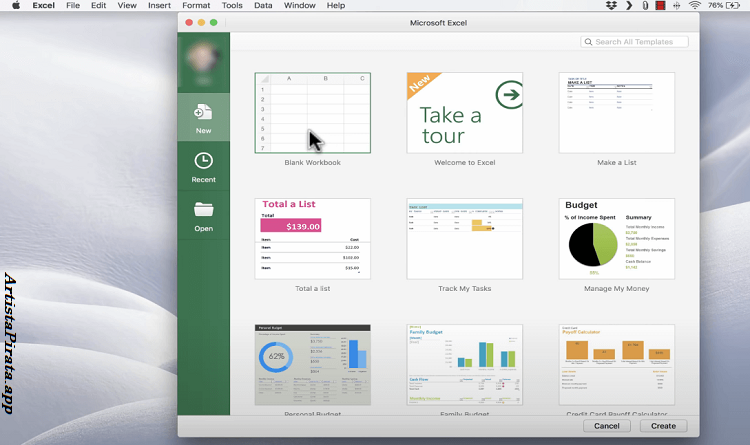Image resolution: width=750 pixels, height=445 pixels.
Task: Select the Manage My Money template
Action: [x=617, y=239]
